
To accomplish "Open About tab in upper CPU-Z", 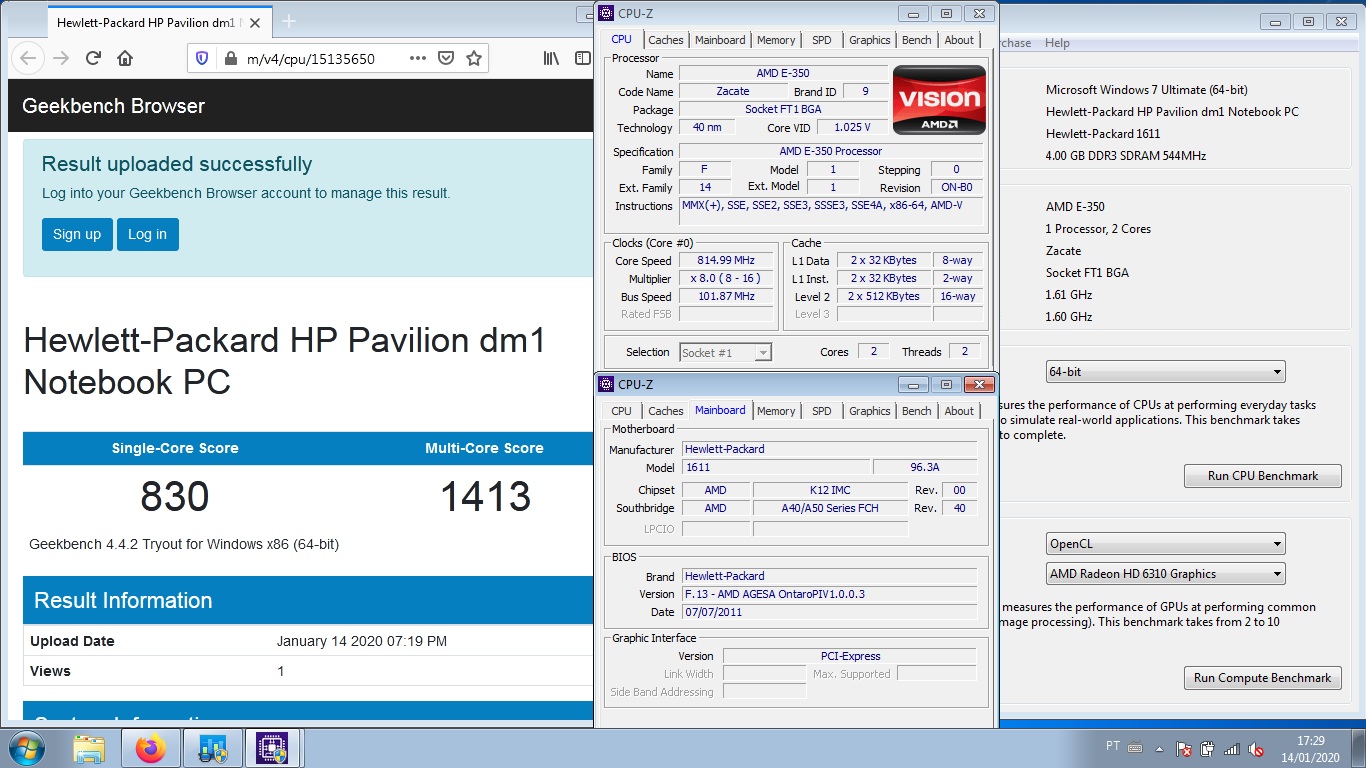I will click(959, 40).
